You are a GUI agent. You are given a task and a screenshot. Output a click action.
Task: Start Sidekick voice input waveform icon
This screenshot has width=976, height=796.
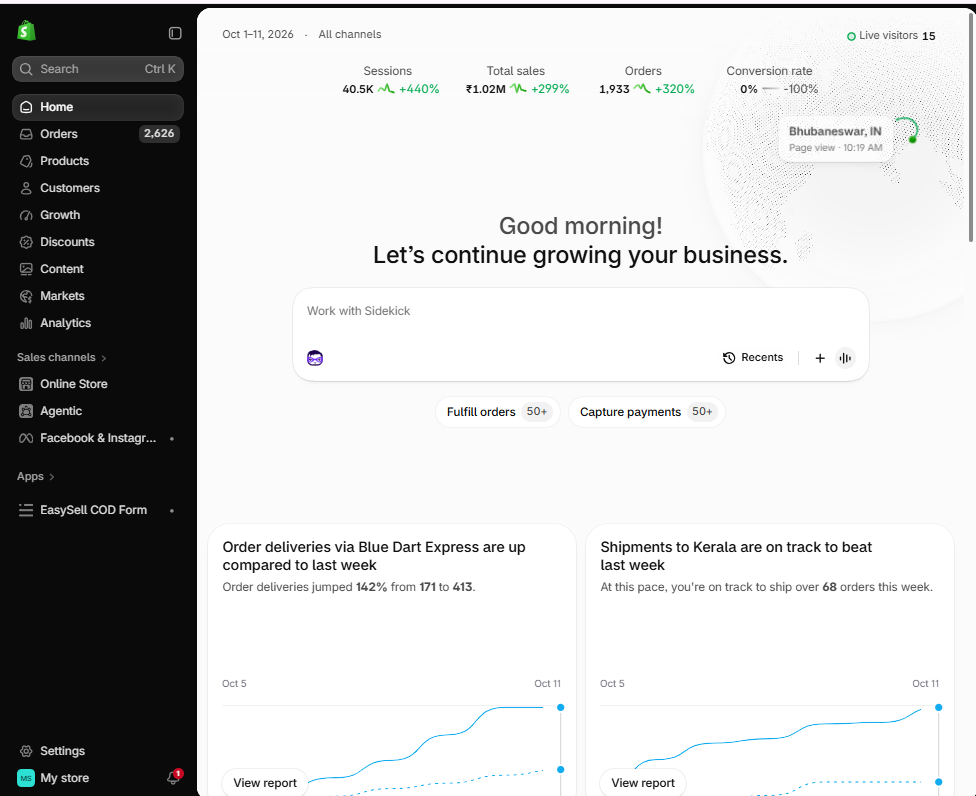(845, 358)
